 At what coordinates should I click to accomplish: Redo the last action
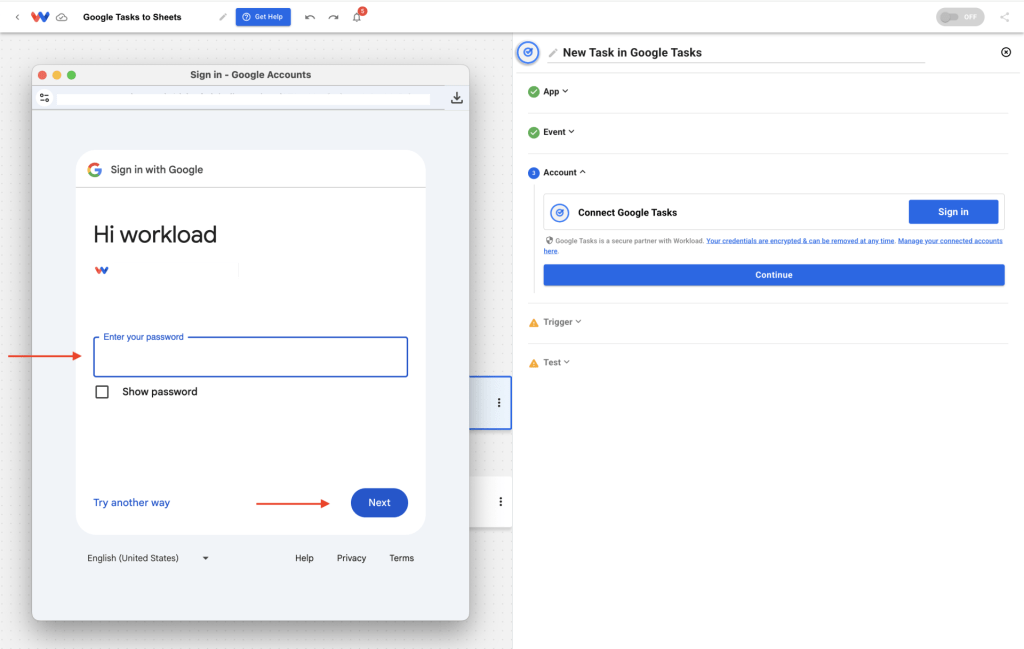point(334,17)
